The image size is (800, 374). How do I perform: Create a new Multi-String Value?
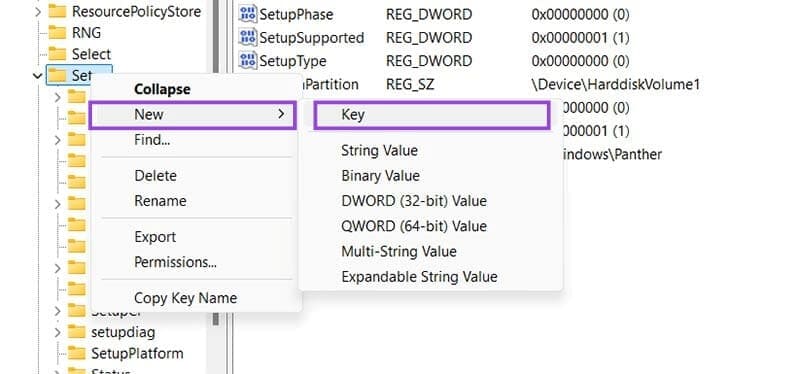click(398, 251)
